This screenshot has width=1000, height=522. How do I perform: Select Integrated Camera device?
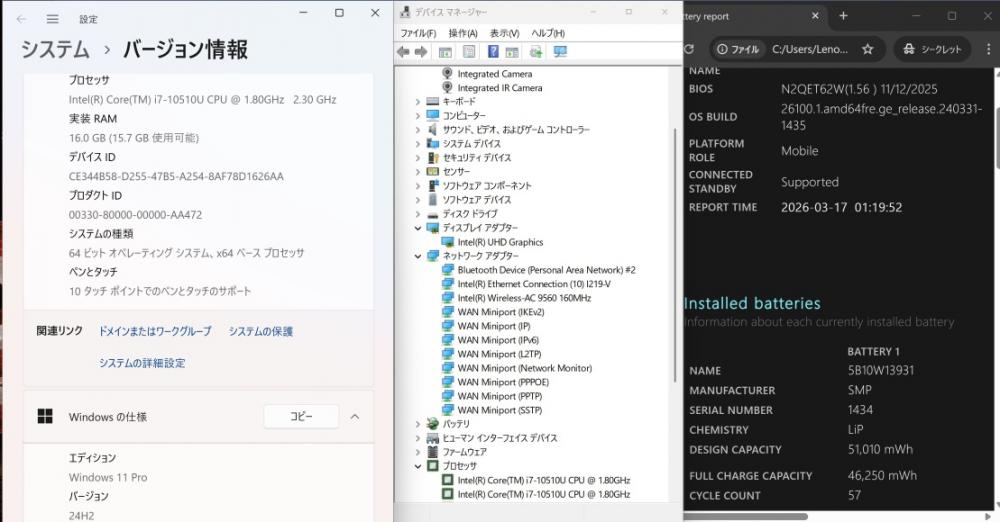point(494,74)
